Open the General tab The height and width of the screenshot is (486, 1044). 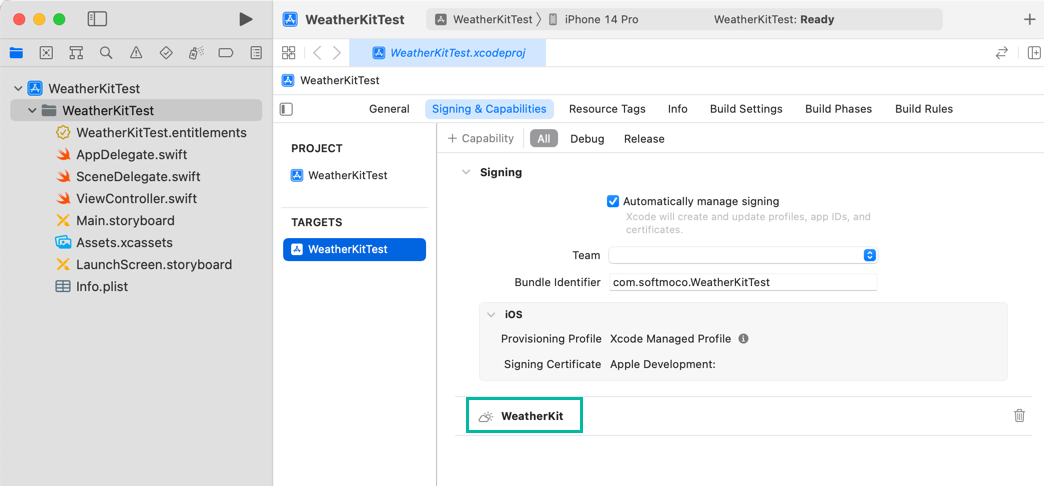389,109
